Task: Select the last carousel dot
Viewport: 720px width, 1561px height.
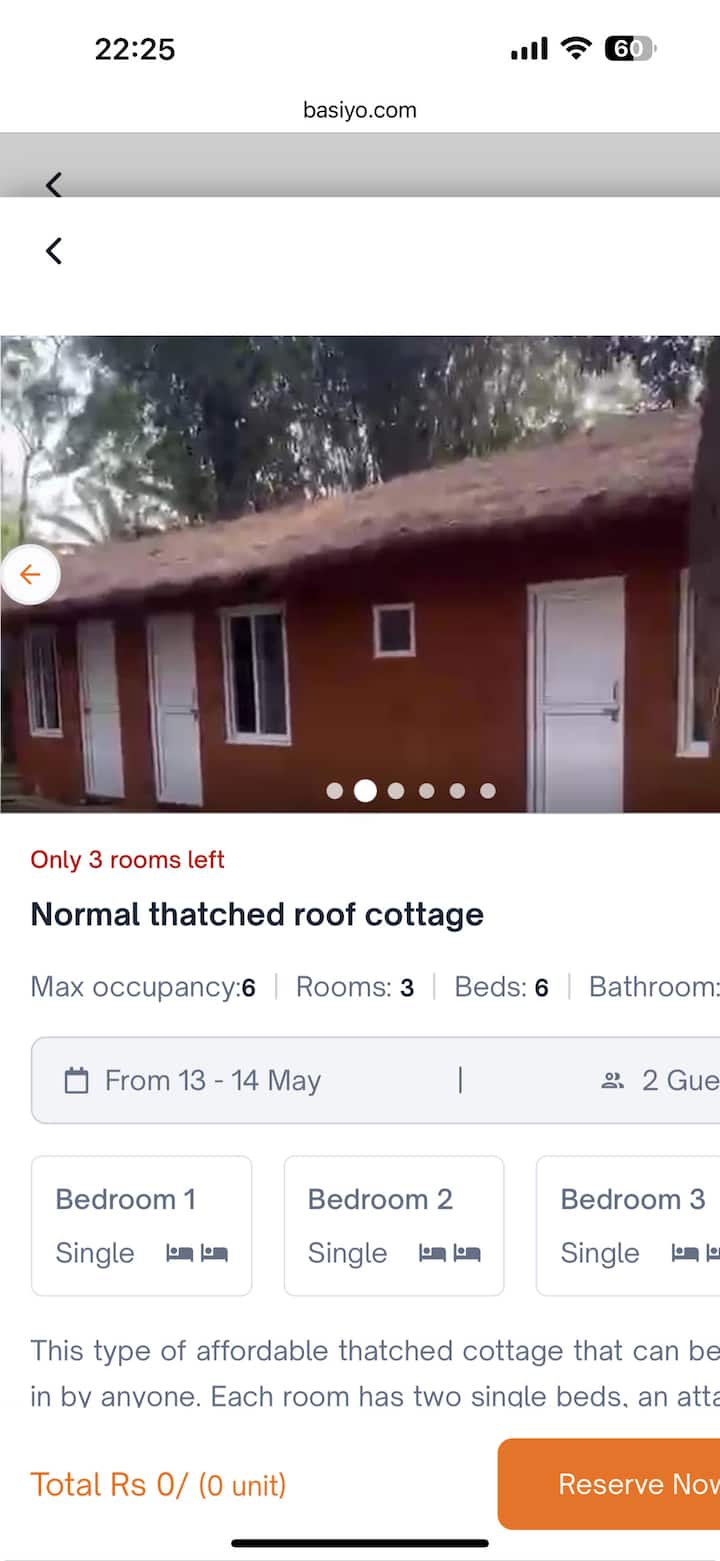Action: (x=488, y=791)
